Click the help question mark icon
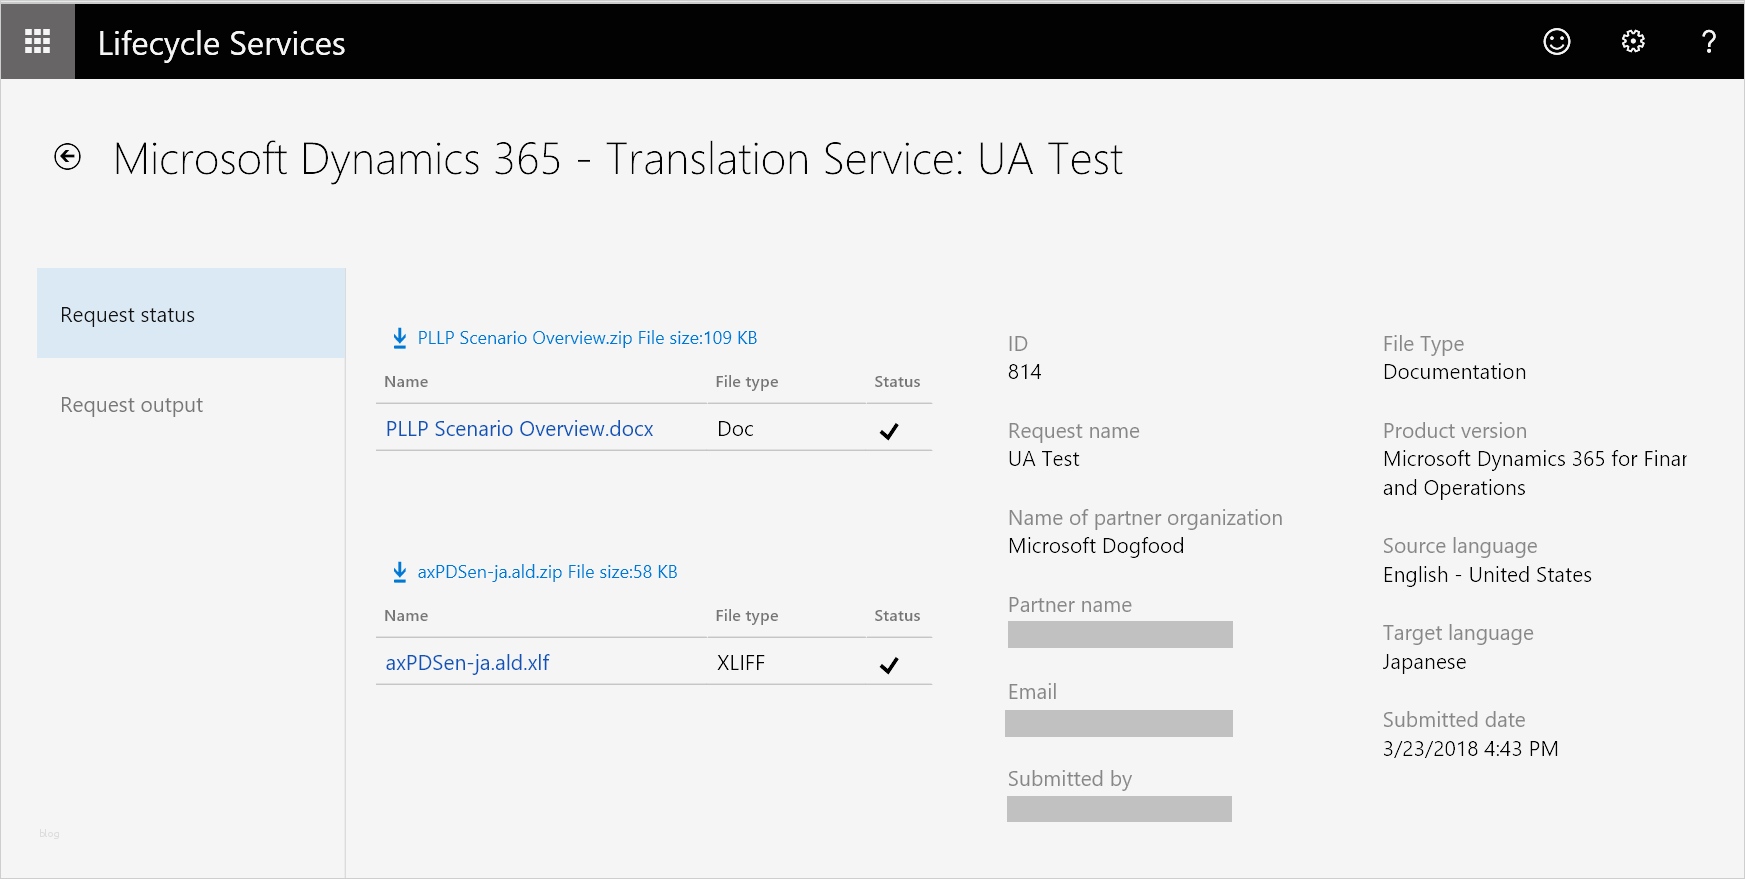The image size is (1745, 879). tap(1708, 41)
